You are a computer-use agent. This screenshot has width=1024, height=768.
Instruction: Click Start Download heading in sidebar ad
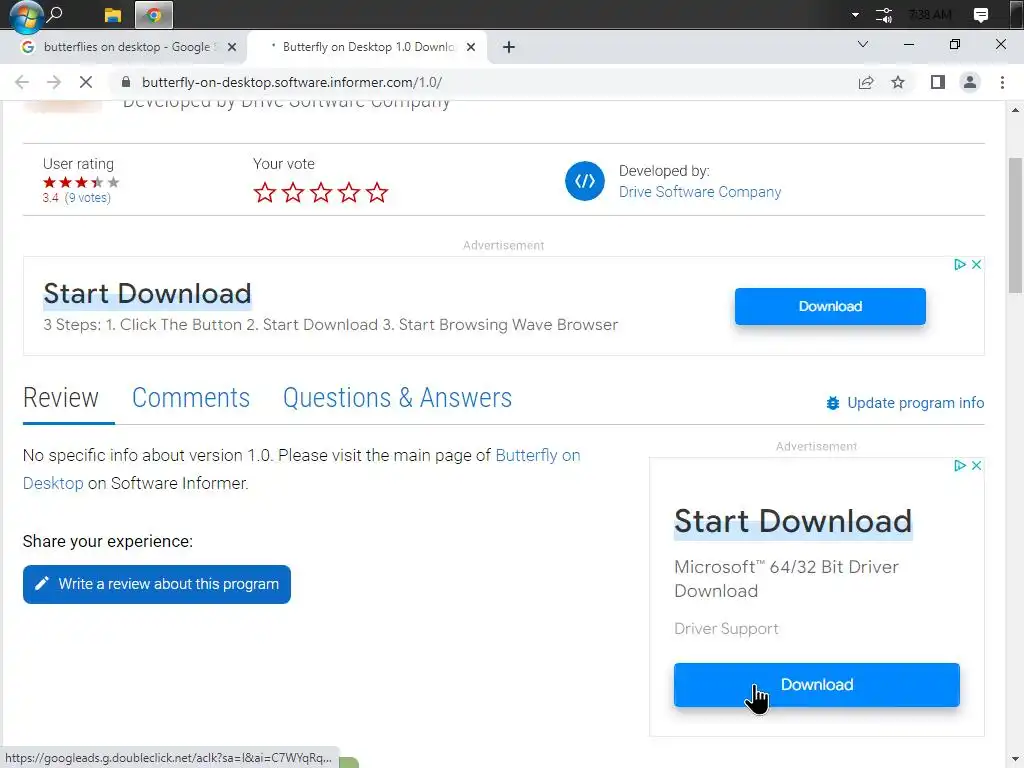click(x=793, y=521)
